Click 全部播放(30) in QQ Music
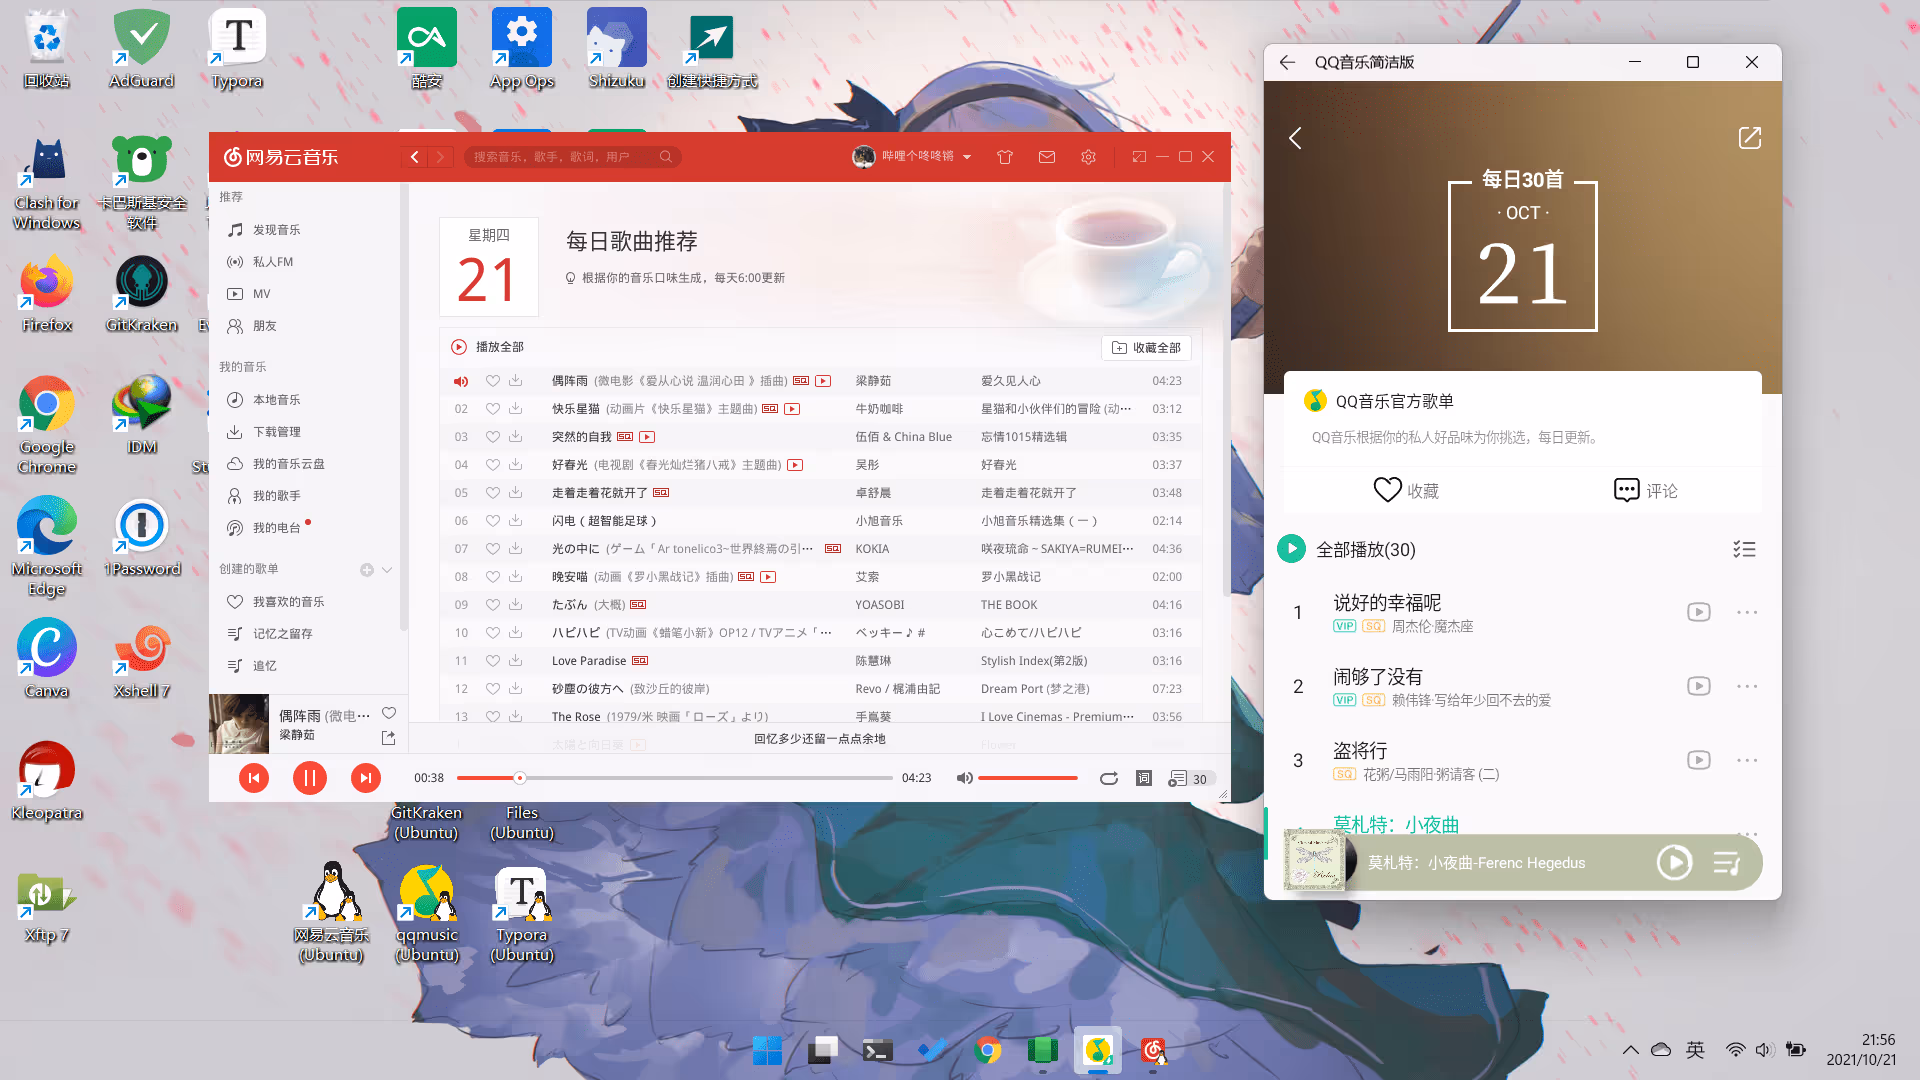1920x1080 pixels. (x=1346, y=549)
